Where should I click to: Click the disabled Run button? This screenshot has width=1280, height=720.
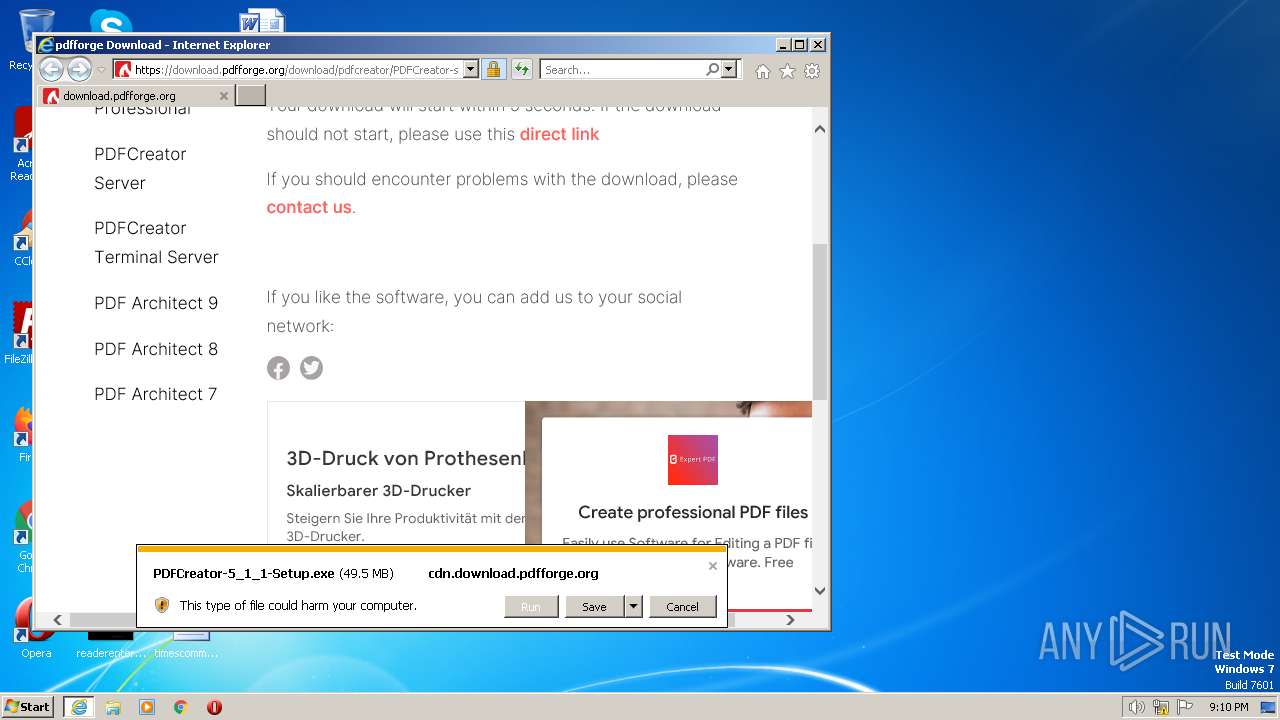531,606
